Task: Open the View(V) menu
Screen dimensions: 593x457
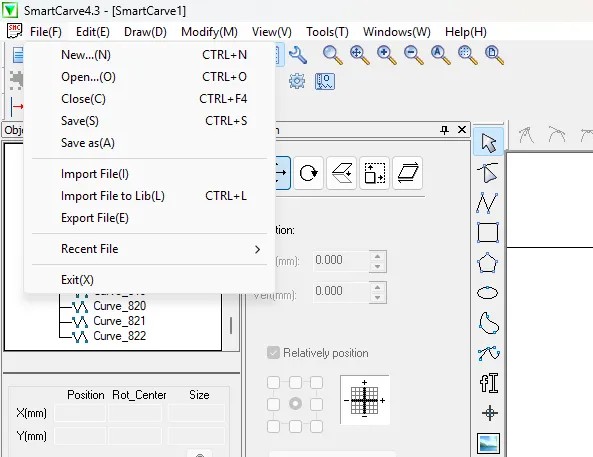Action: (272, 32)
